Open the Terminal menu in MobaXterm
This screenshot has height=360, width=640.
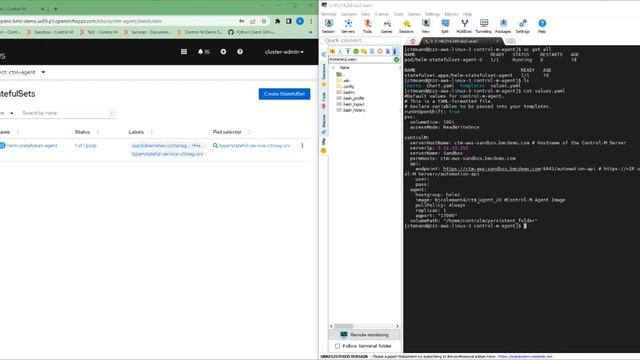(329, 14)
